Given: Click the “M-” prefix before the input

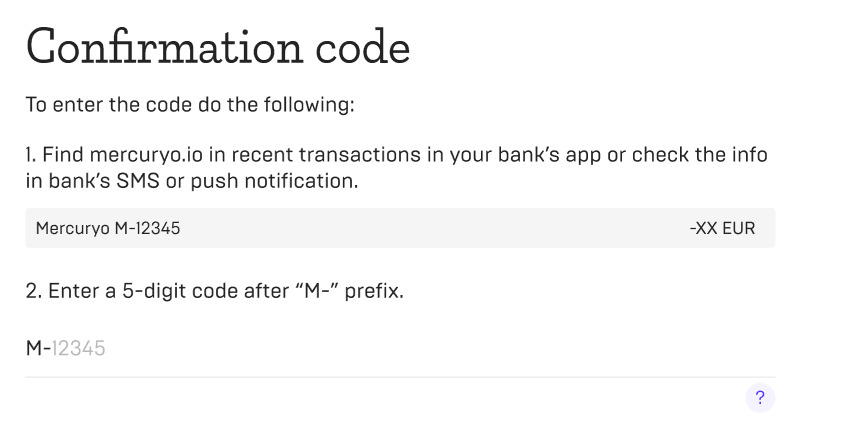Looking at the screenshot, I should (38, 348).
